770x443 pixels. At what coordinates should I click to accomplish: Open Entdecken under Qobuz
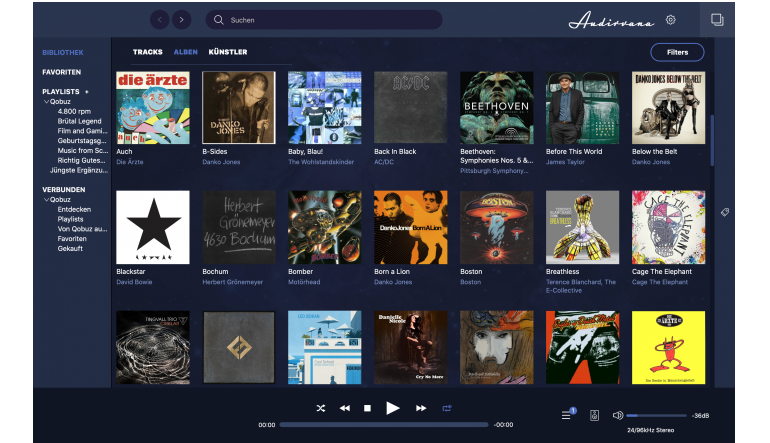coord(74,209)
